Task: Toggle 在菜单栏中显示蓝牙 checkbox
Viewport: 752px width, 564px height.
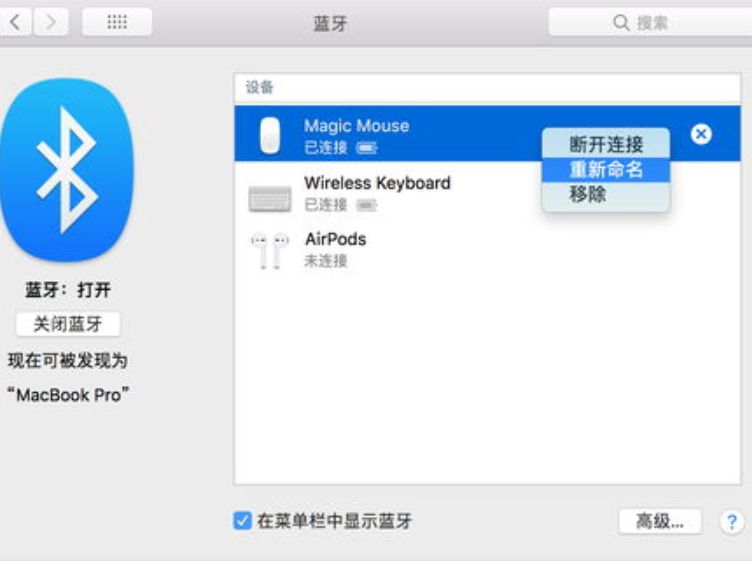Action: (242, 521)
